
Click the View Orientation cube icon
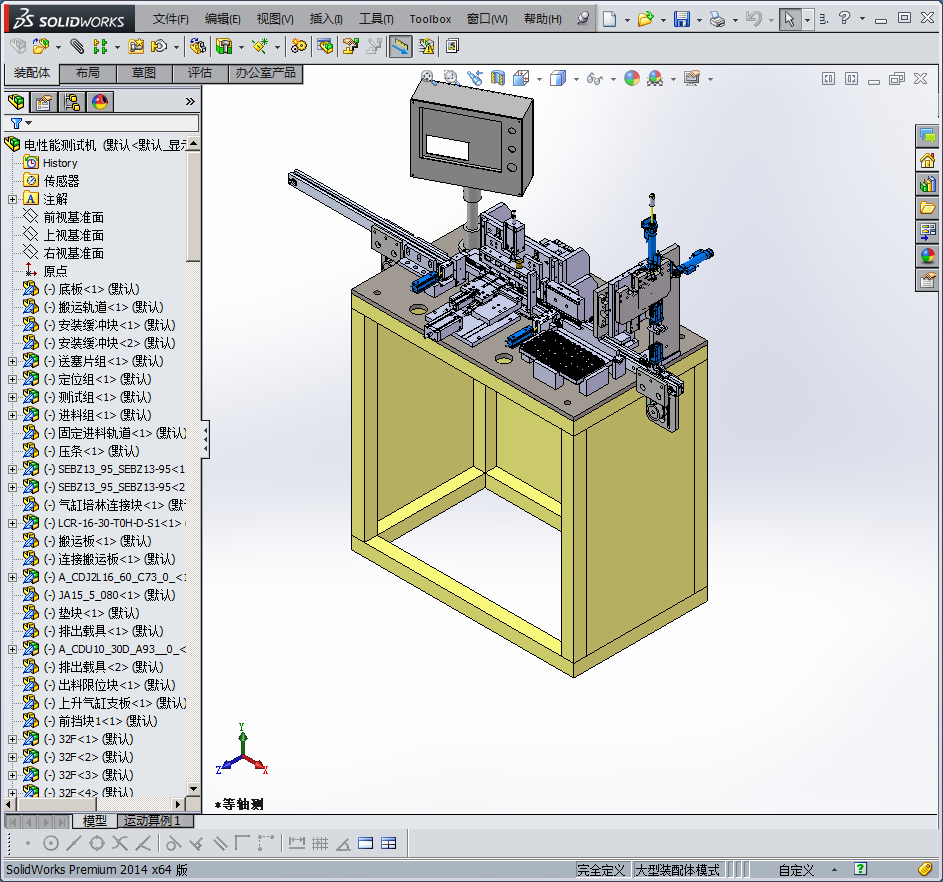pyautogui.click(x=521, y=78)
